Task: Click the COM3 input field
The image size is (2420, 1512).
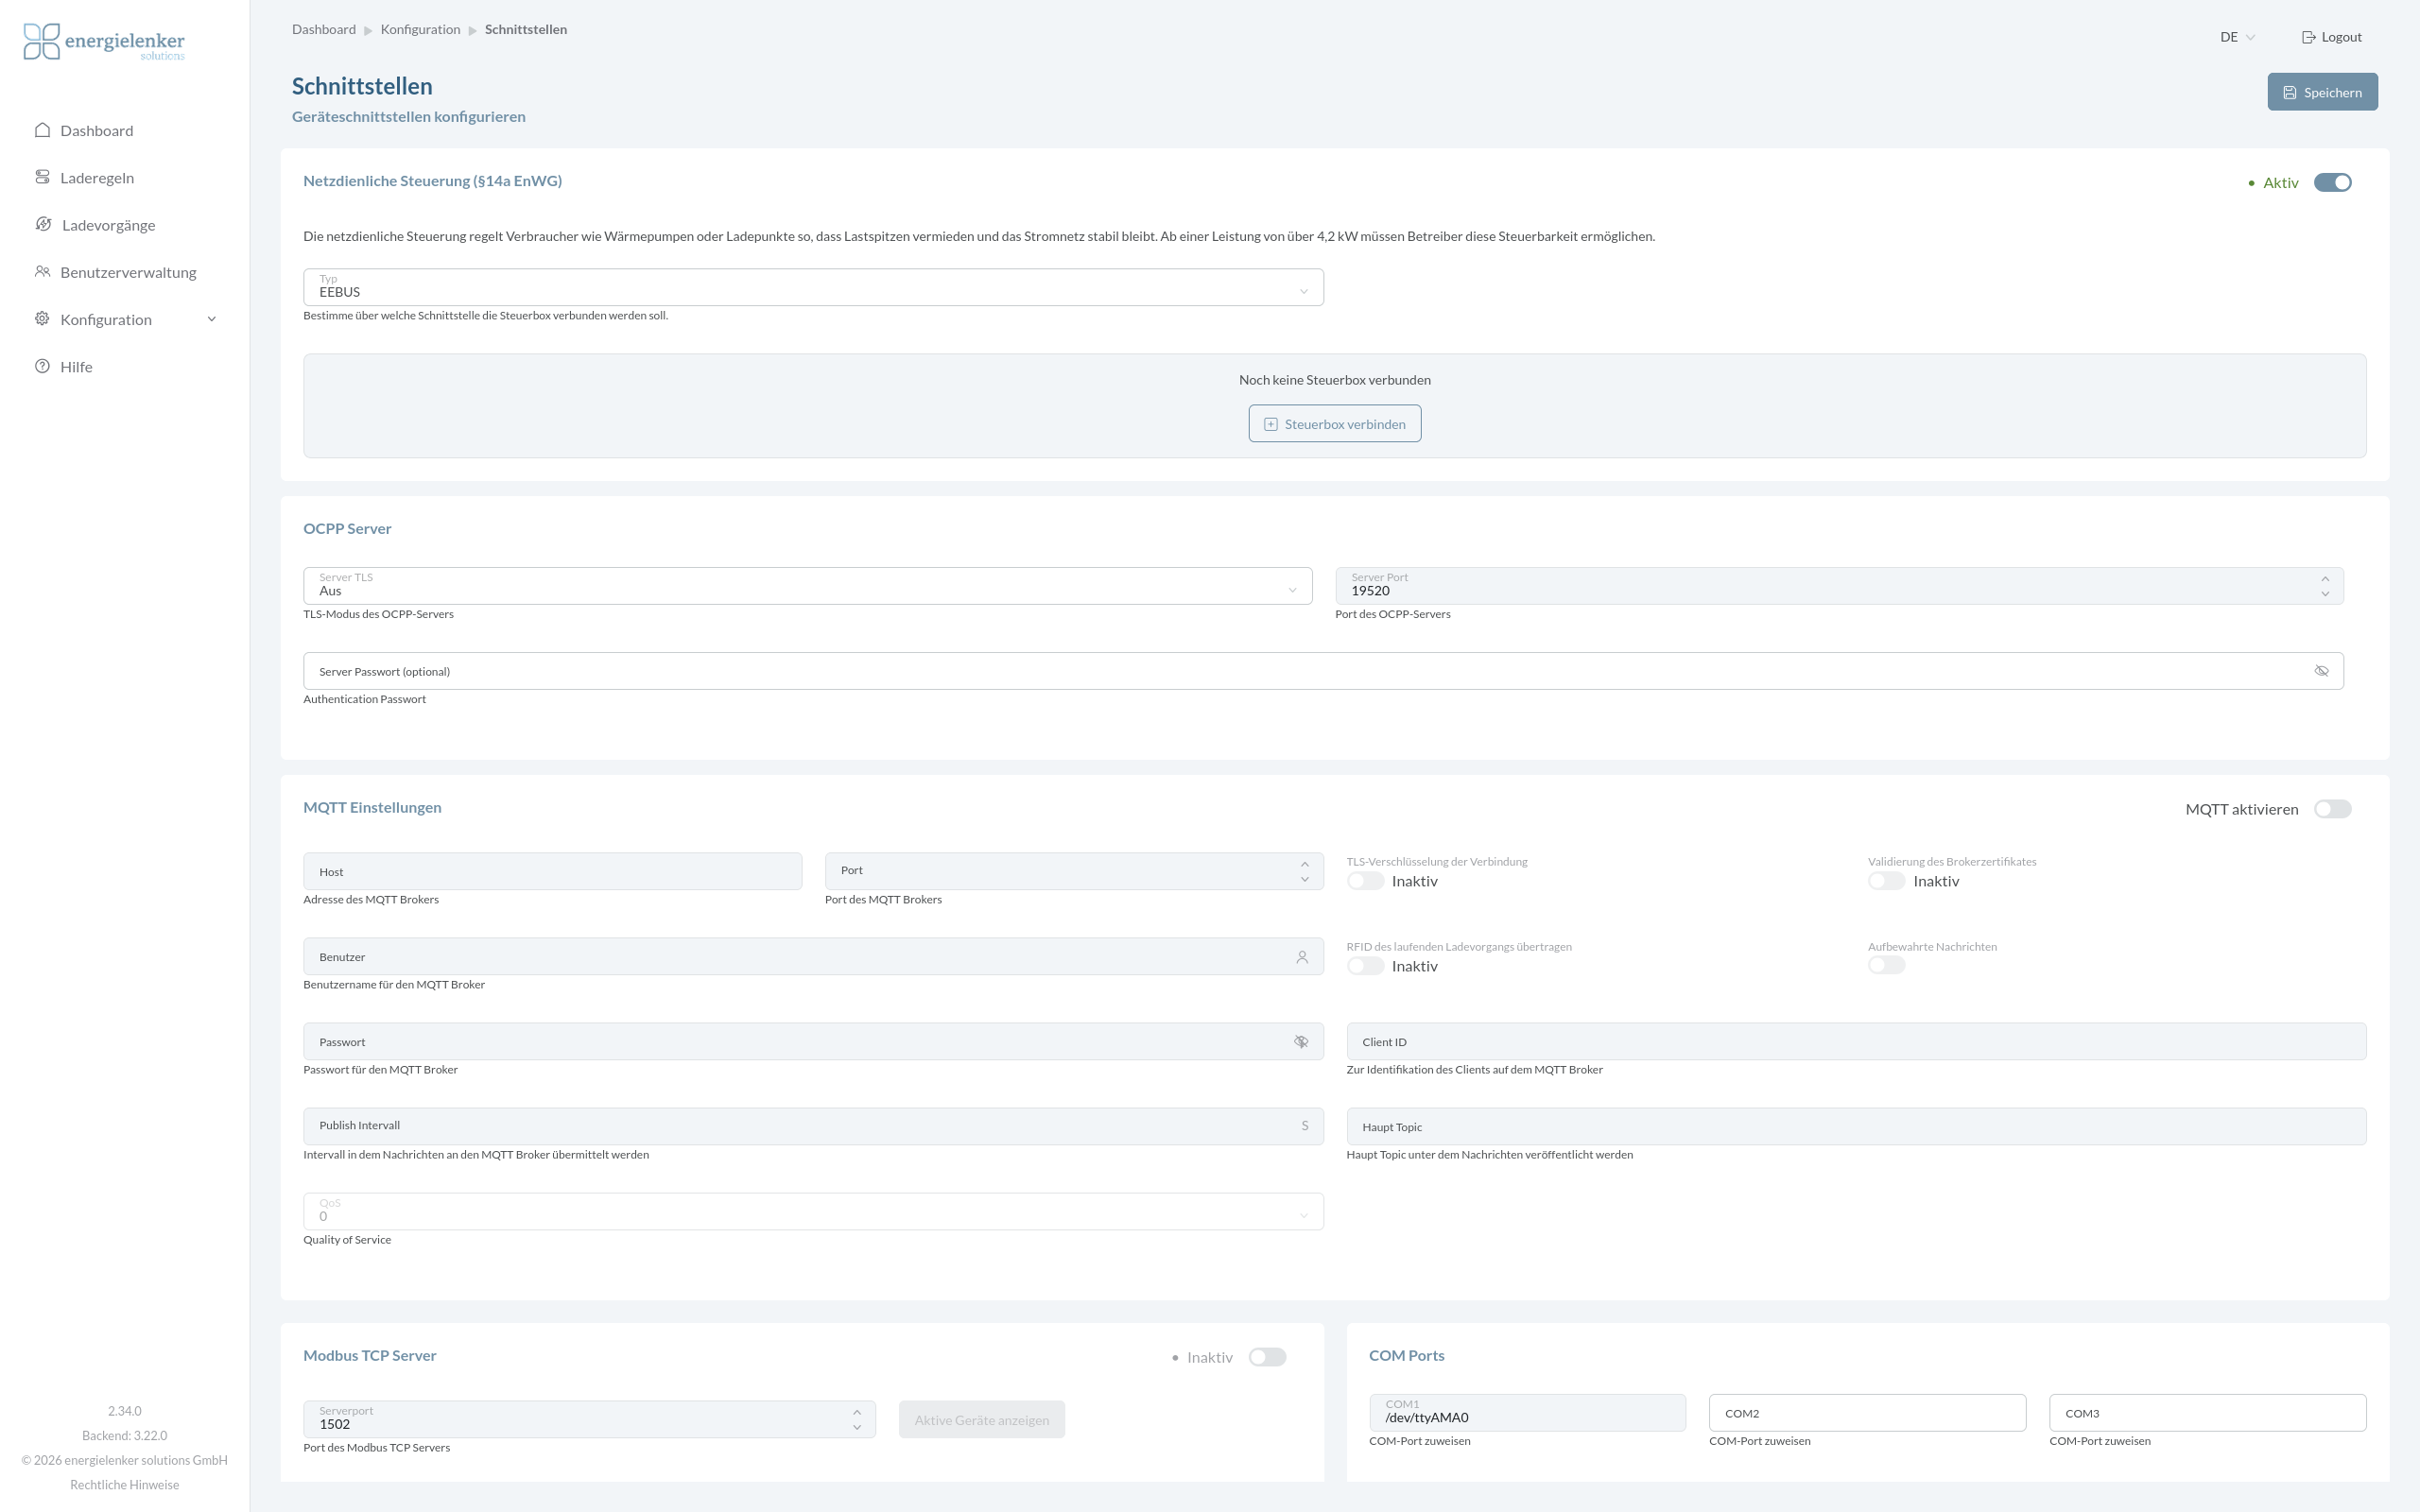Action: point(2207,1413)
